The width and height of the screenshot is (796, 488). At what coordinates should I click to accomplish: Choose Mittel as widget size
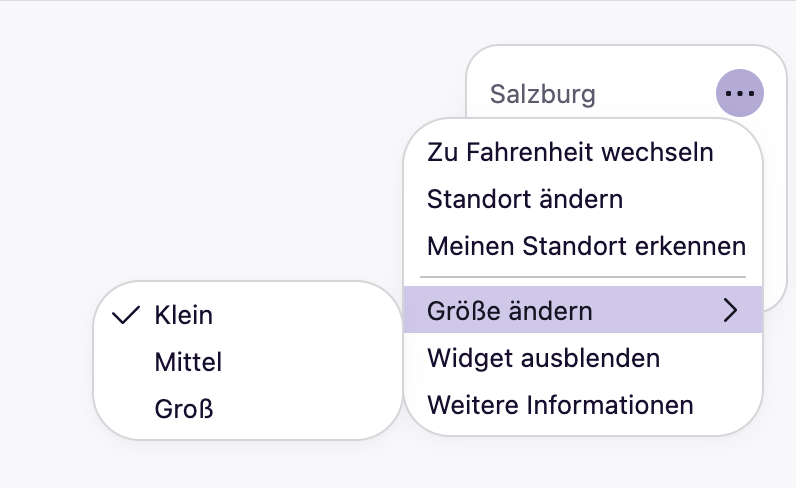(x=248, y=362)
